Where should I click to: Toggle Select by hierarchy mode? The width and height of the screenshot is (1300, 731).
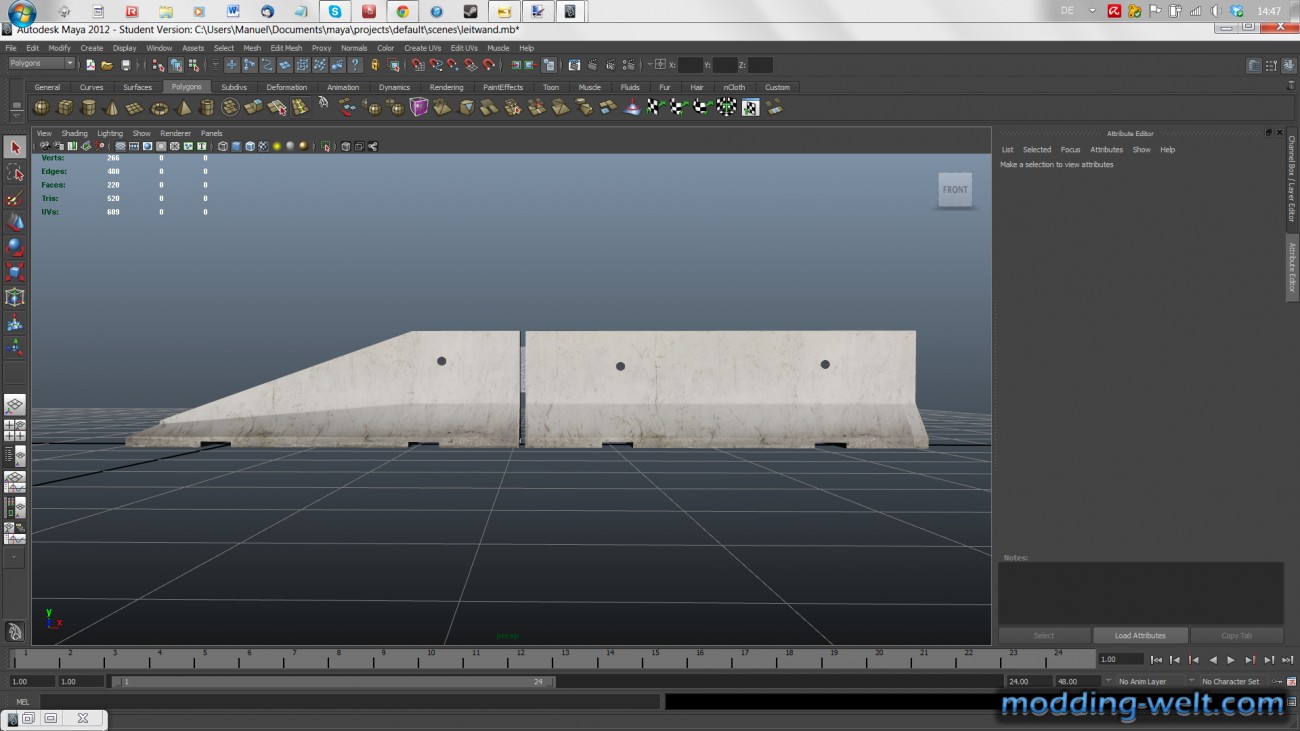[158, 65]
